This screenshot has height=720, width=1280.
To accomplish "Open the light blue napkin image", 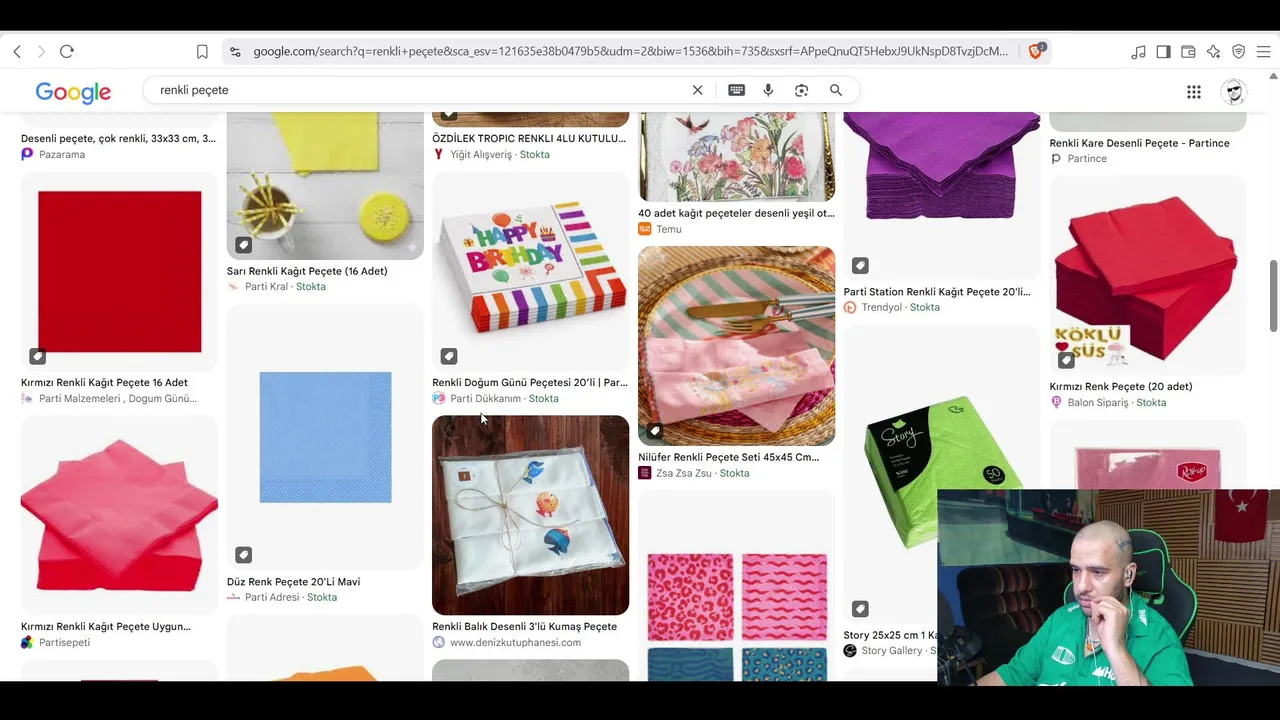I will pyautogui.click(x=325, y=437).
